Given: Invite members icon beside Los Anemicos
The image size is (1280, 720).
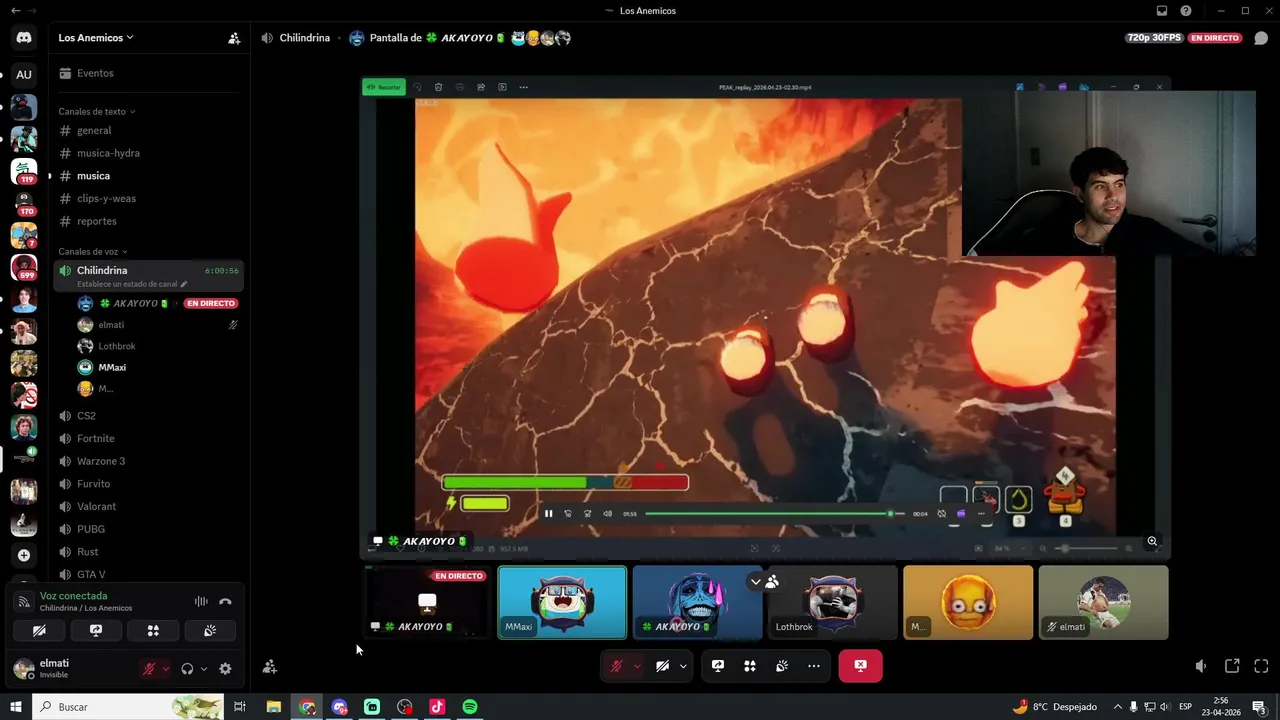Looking at the screenshot, I should pos(234,38).
